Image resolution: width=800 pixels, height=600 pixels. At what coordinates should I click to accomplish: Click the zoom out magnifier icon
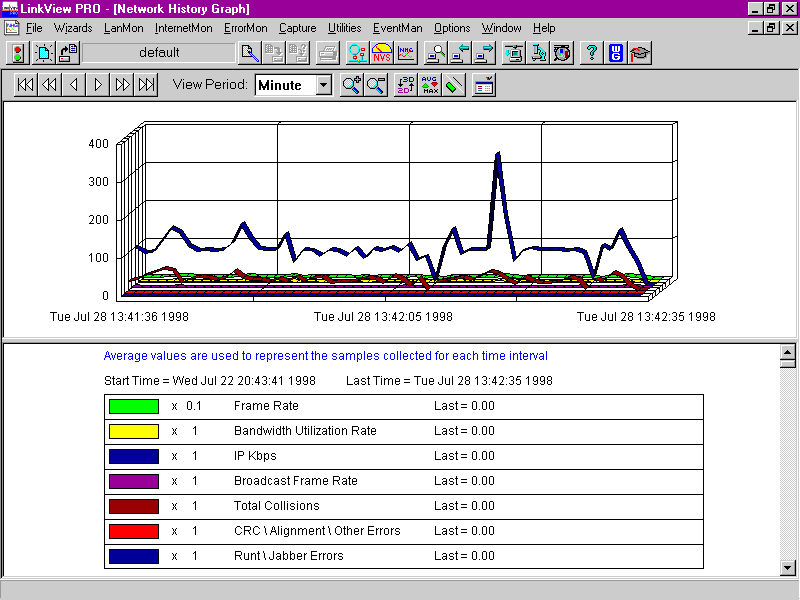point(375,85)
